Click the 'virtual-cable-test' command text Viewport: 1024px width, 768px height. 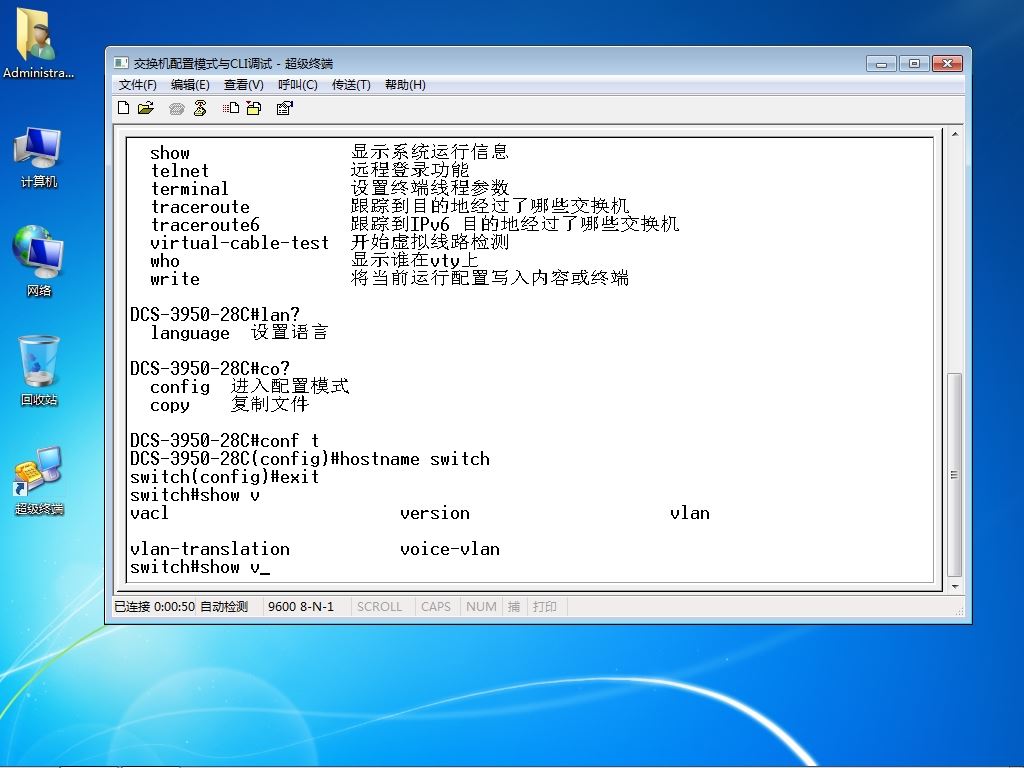tap(239, 243)
